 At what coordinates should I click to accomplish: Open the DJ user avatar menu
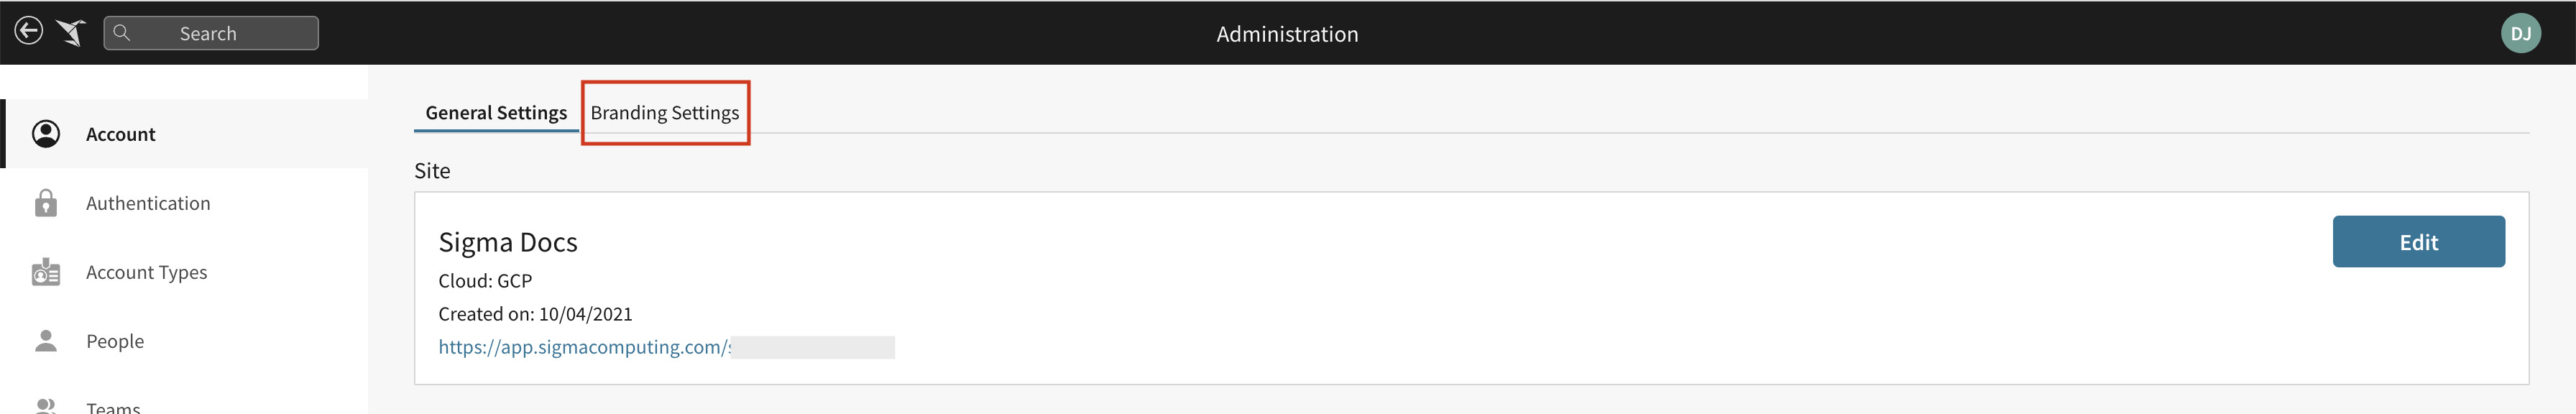(2520, 33)
